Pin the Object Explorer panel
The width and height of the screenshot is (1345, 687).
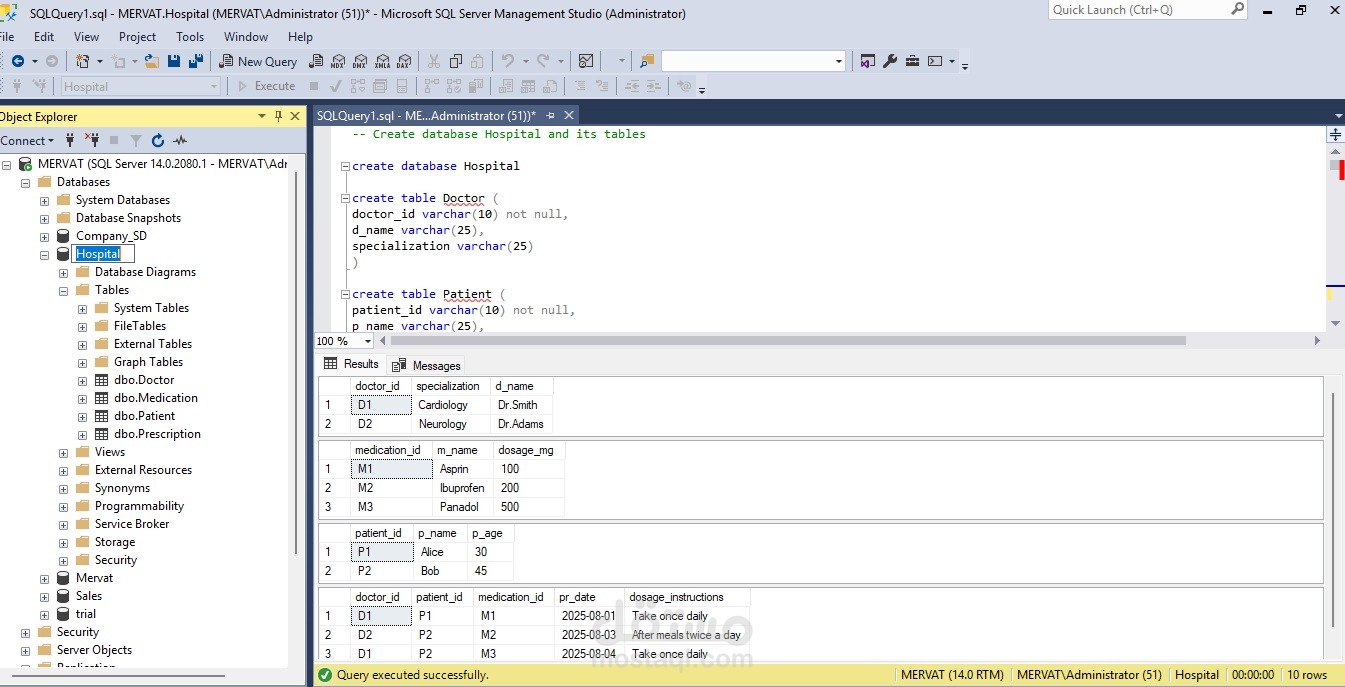(x=278, y=116)
